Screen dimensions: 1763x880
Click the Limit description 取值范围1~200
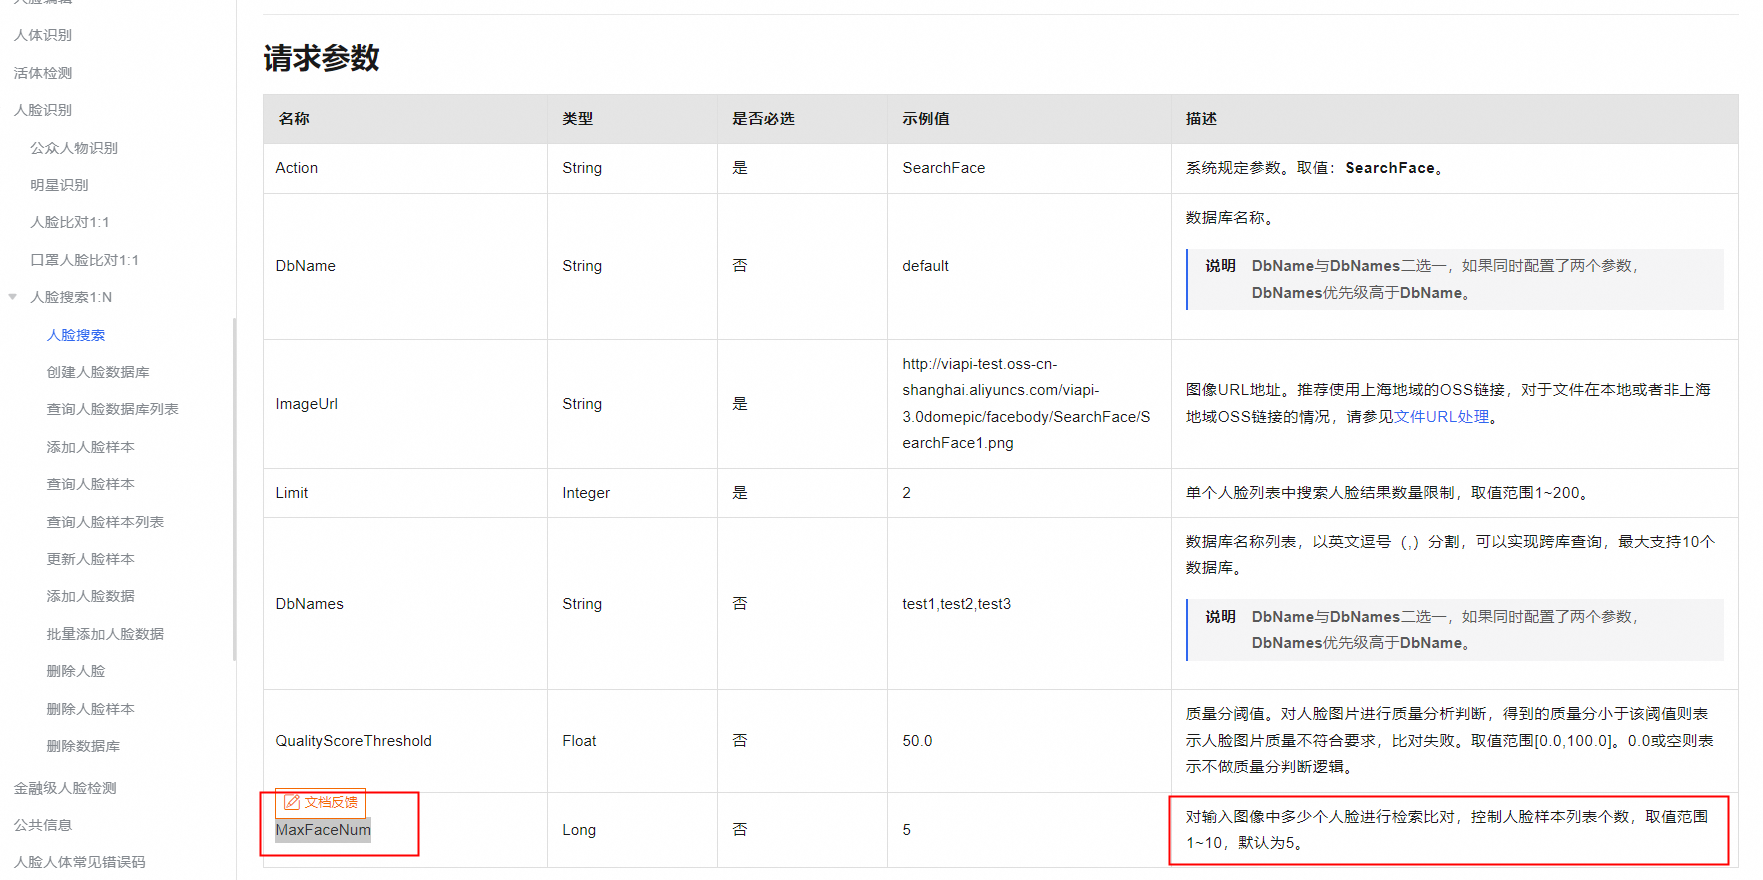[1532, 493]
